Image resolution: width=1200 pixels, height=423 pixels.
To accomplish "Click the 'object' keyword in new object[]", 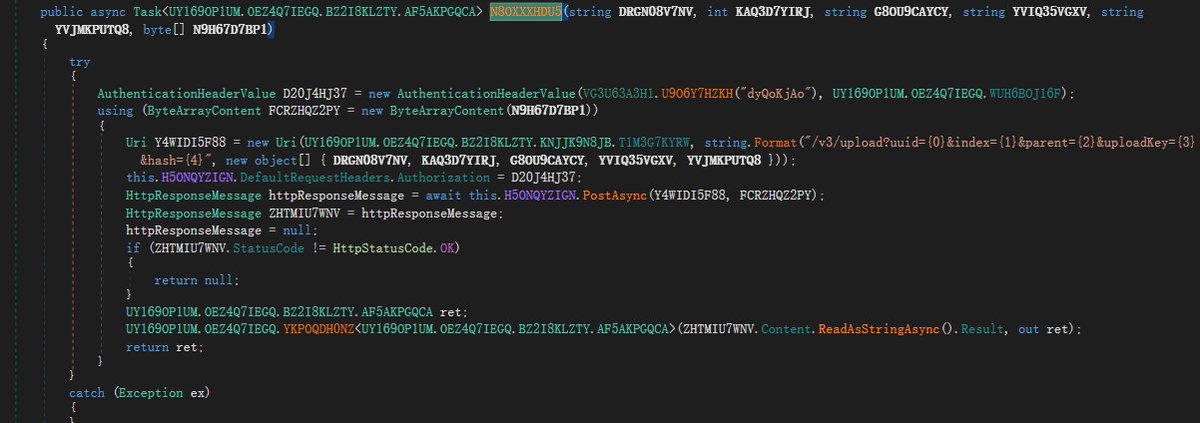I will tap(275, 160).
